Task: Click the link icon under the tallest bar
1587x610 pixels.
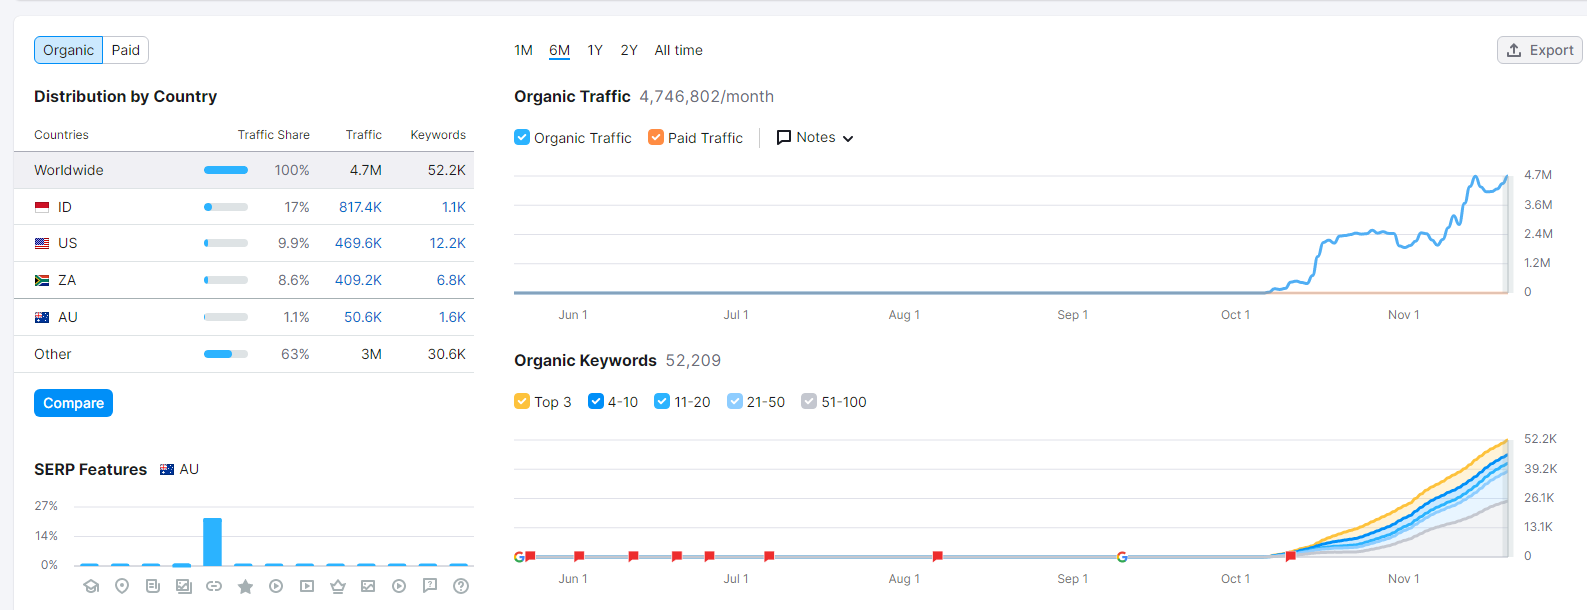Action: [214, 586]
